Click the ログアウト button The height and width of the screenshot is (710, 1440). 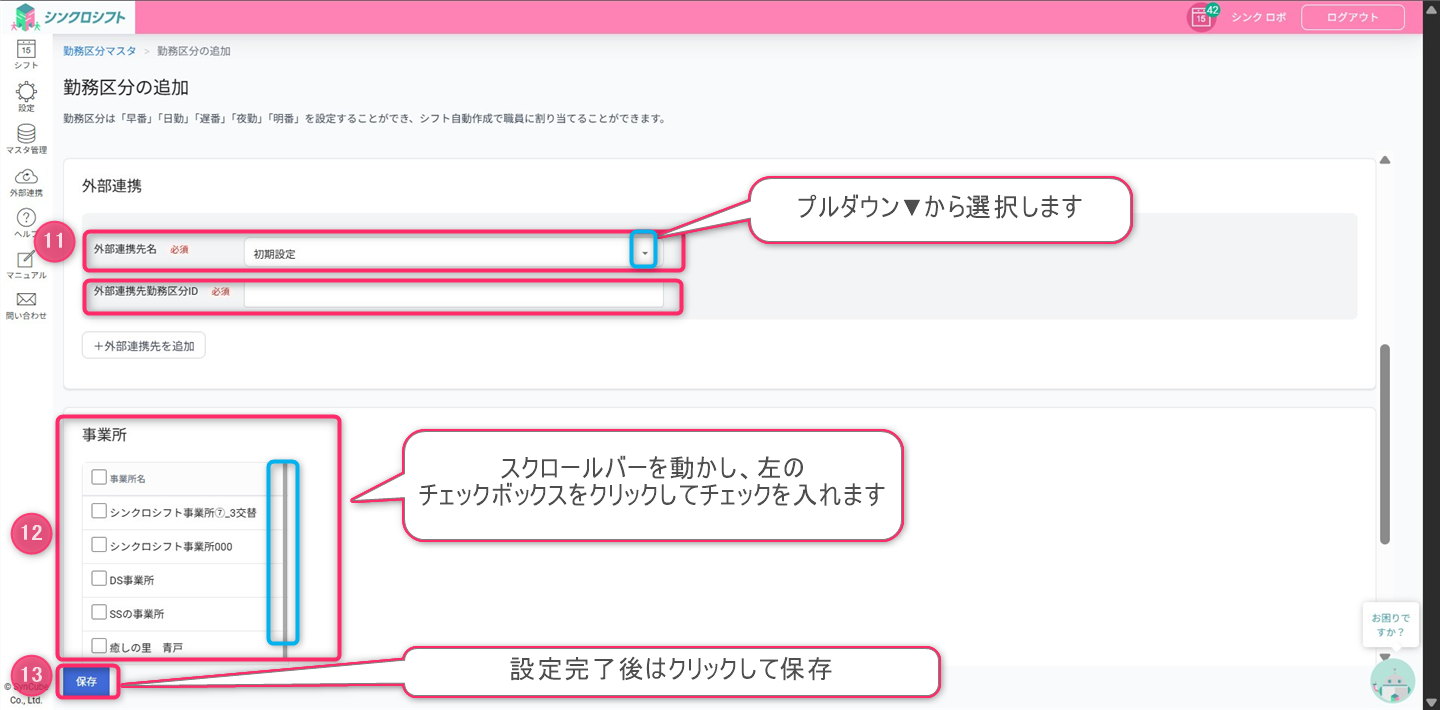click(x=1352, y=17)
